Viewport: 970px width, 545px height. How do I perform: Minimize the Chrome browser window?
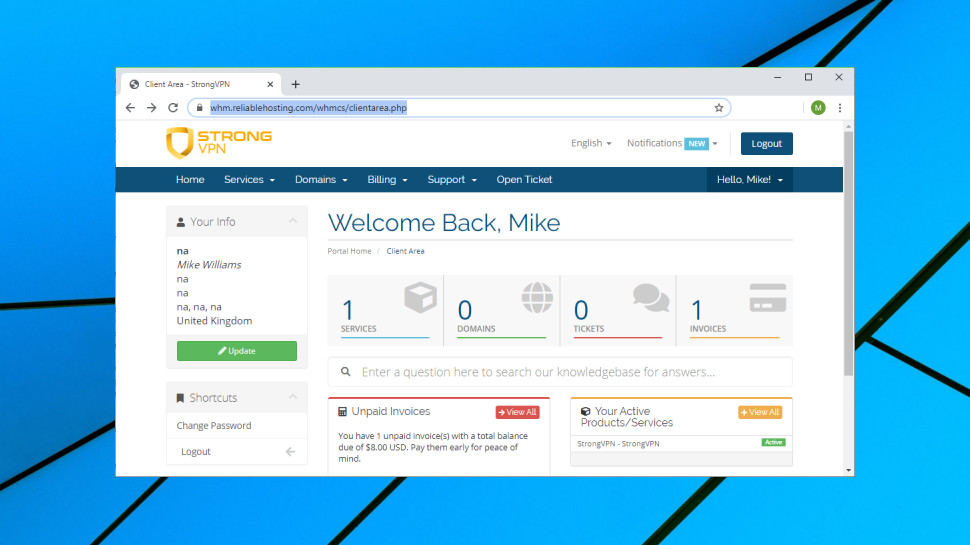778,77
